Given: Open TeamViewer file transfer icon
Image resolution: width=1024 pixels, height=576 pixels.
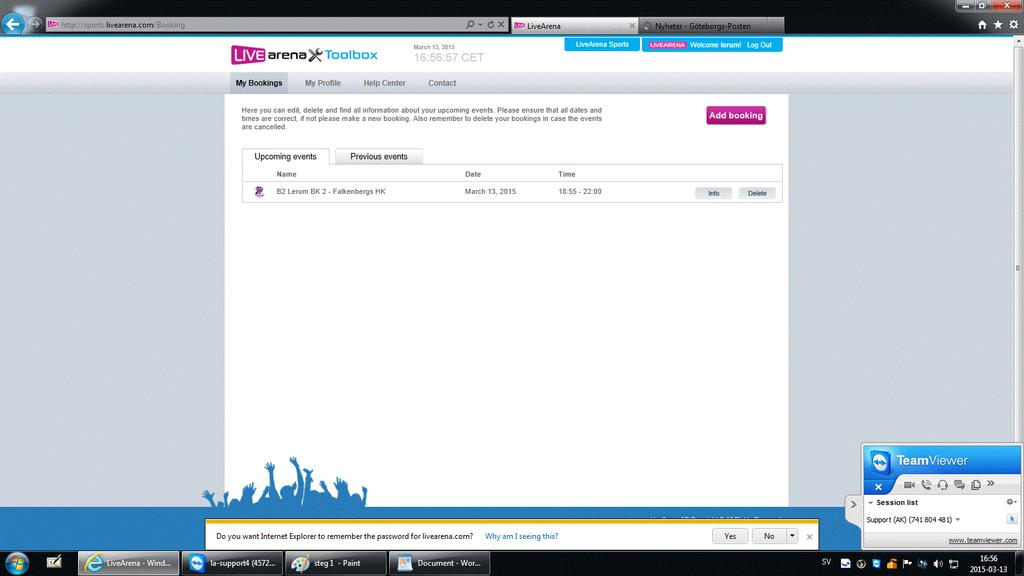Looking at the screenshot, I should pyautogui.click(x=976, y=485).
